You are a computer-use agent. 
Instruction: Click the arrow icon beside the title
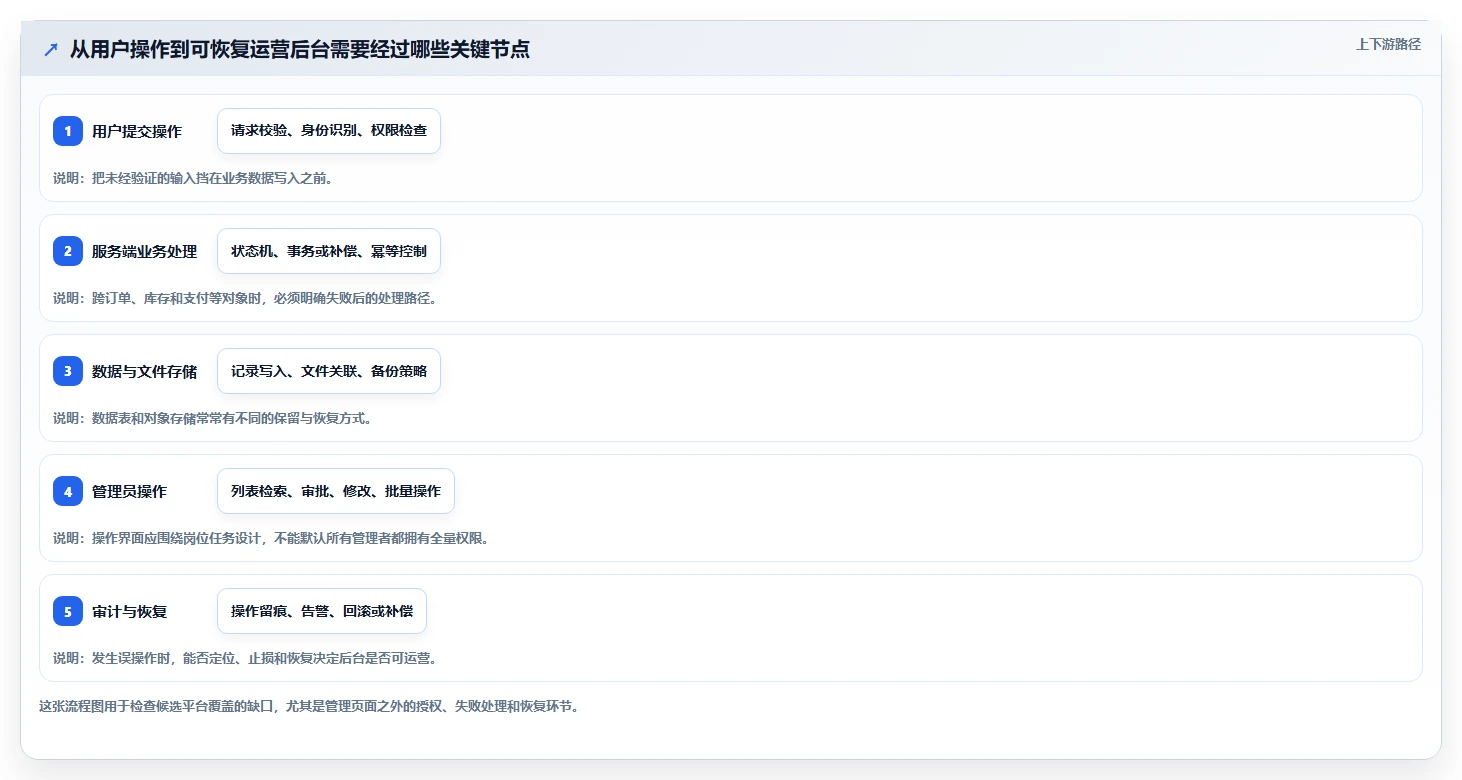point(51,50)
